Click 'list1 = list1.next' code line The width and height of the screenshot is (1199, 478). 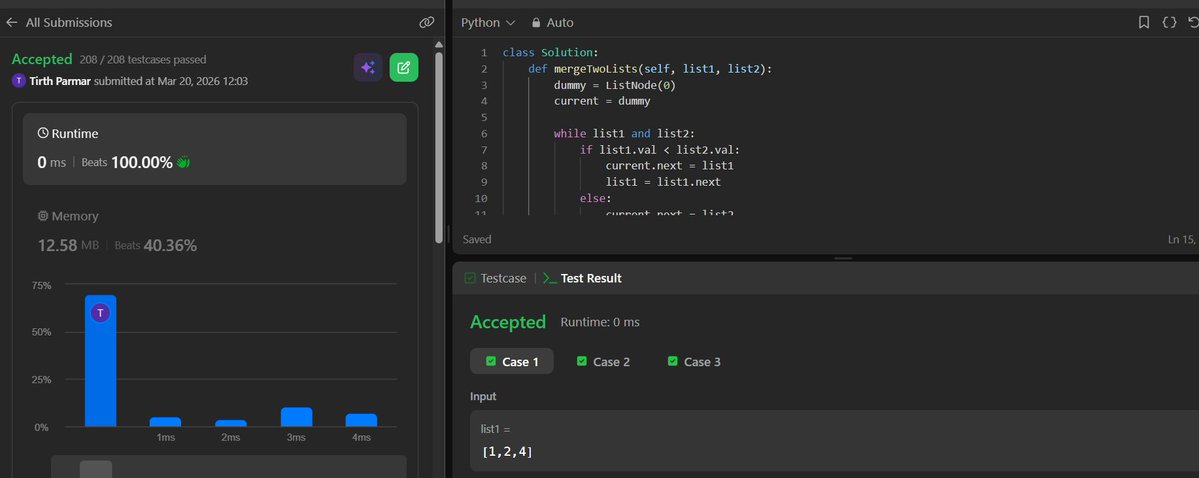[663, 182]
